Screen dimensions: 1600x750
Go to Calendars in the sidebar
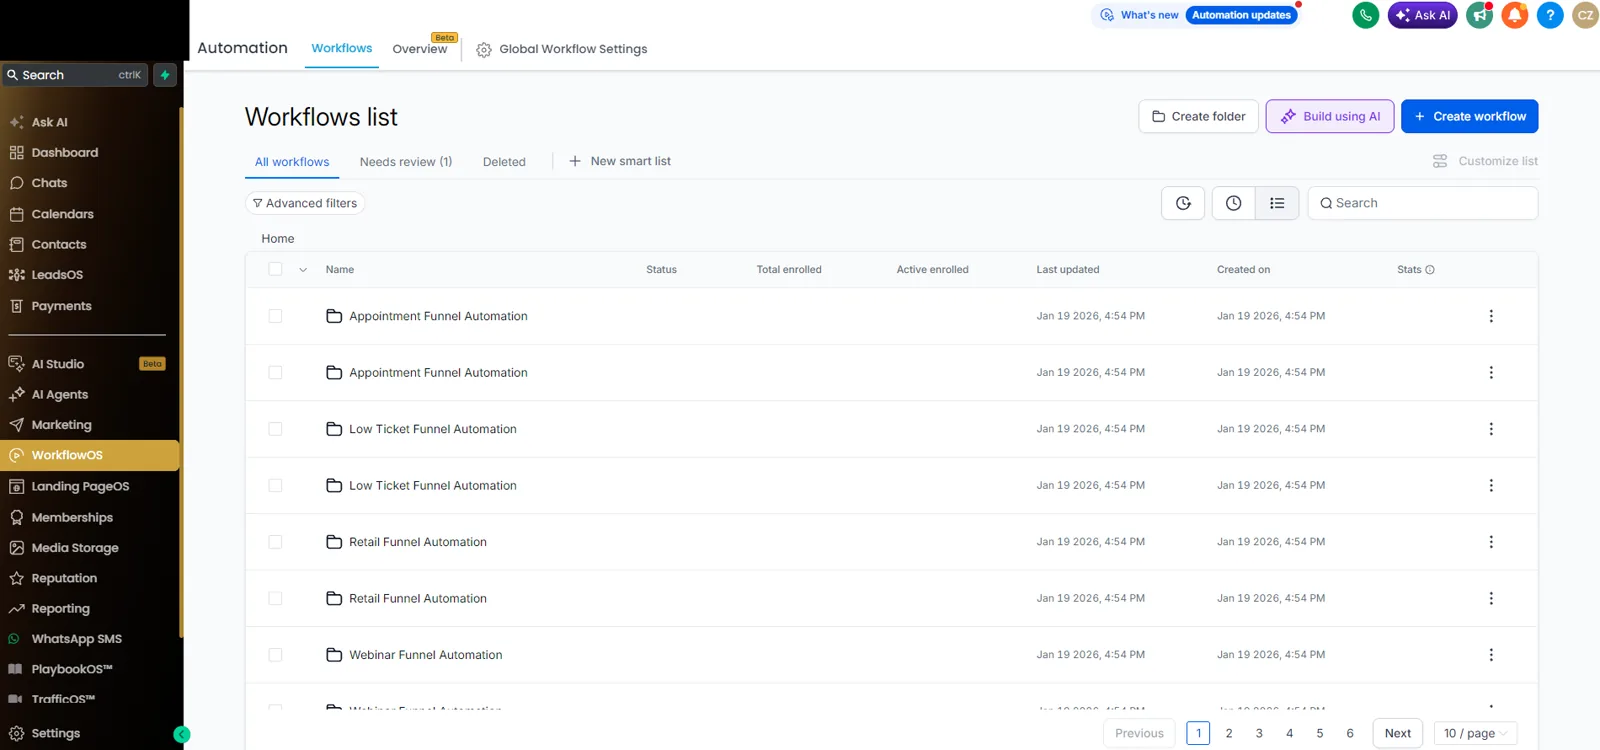(62, 214)
